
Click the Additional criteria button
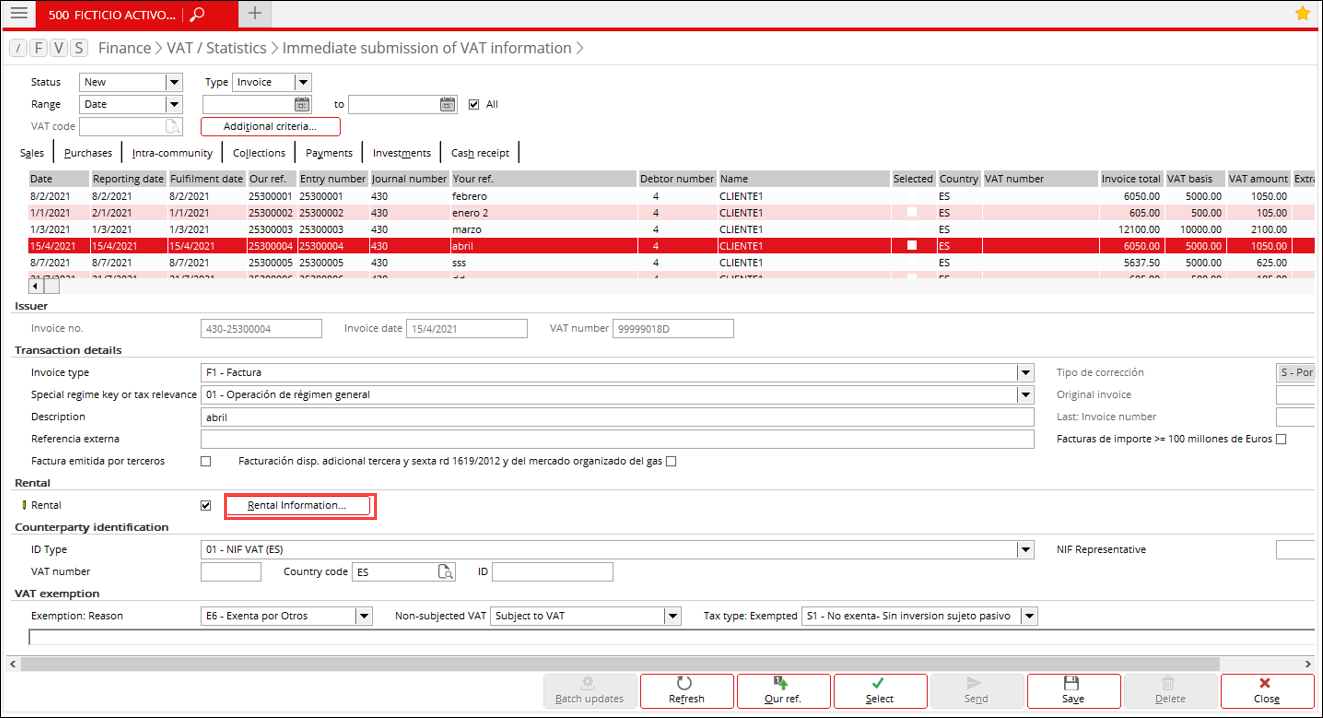[270, 126]
